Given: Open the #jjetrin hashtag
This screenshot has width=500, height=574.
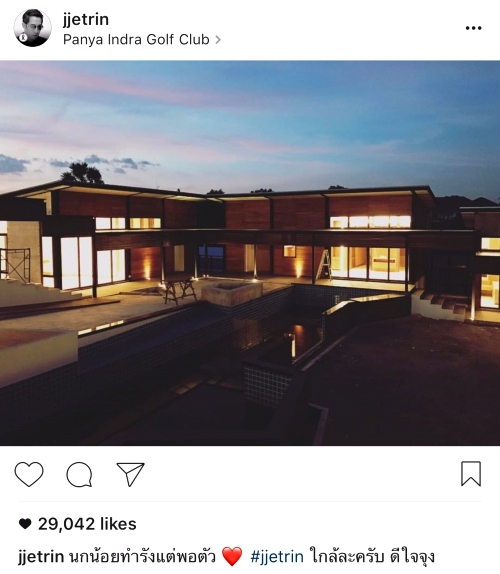Looking at the screenshot, I should [277, 557].
